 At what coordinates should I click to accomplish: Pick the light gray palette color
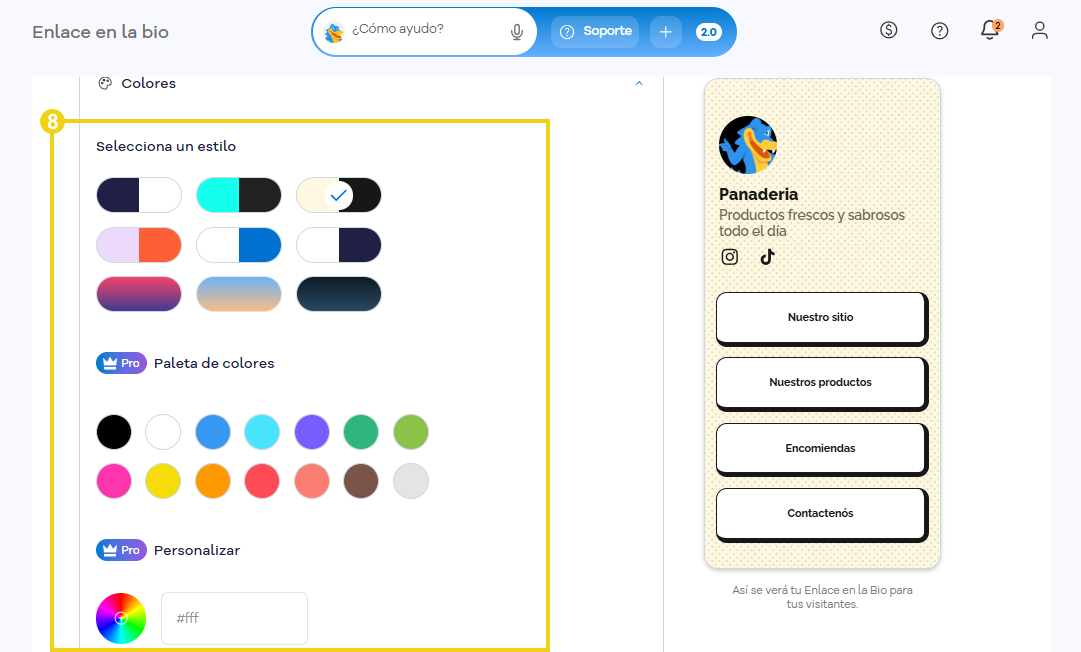tap(411, 481)
